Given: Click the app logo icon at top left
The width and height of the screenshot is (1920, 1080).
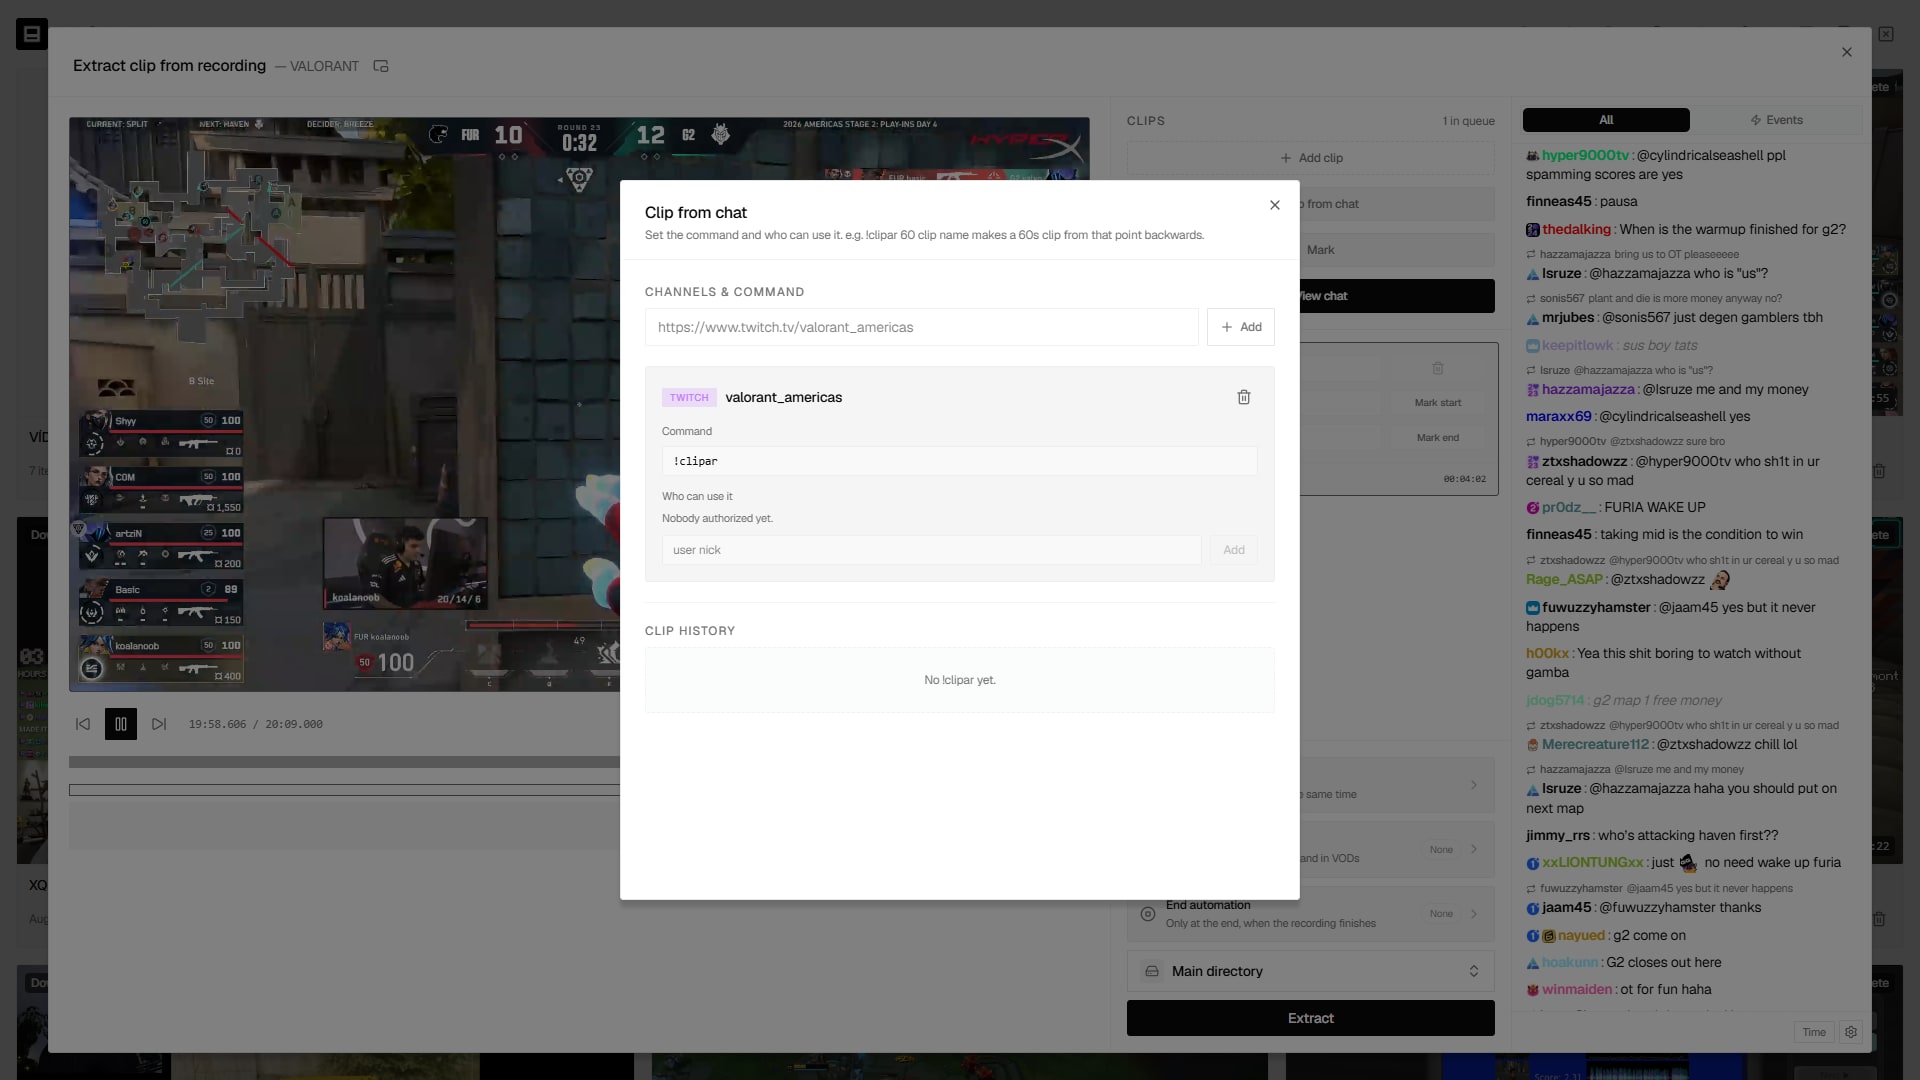Looking at the screenshot, I should pos(32,34).
